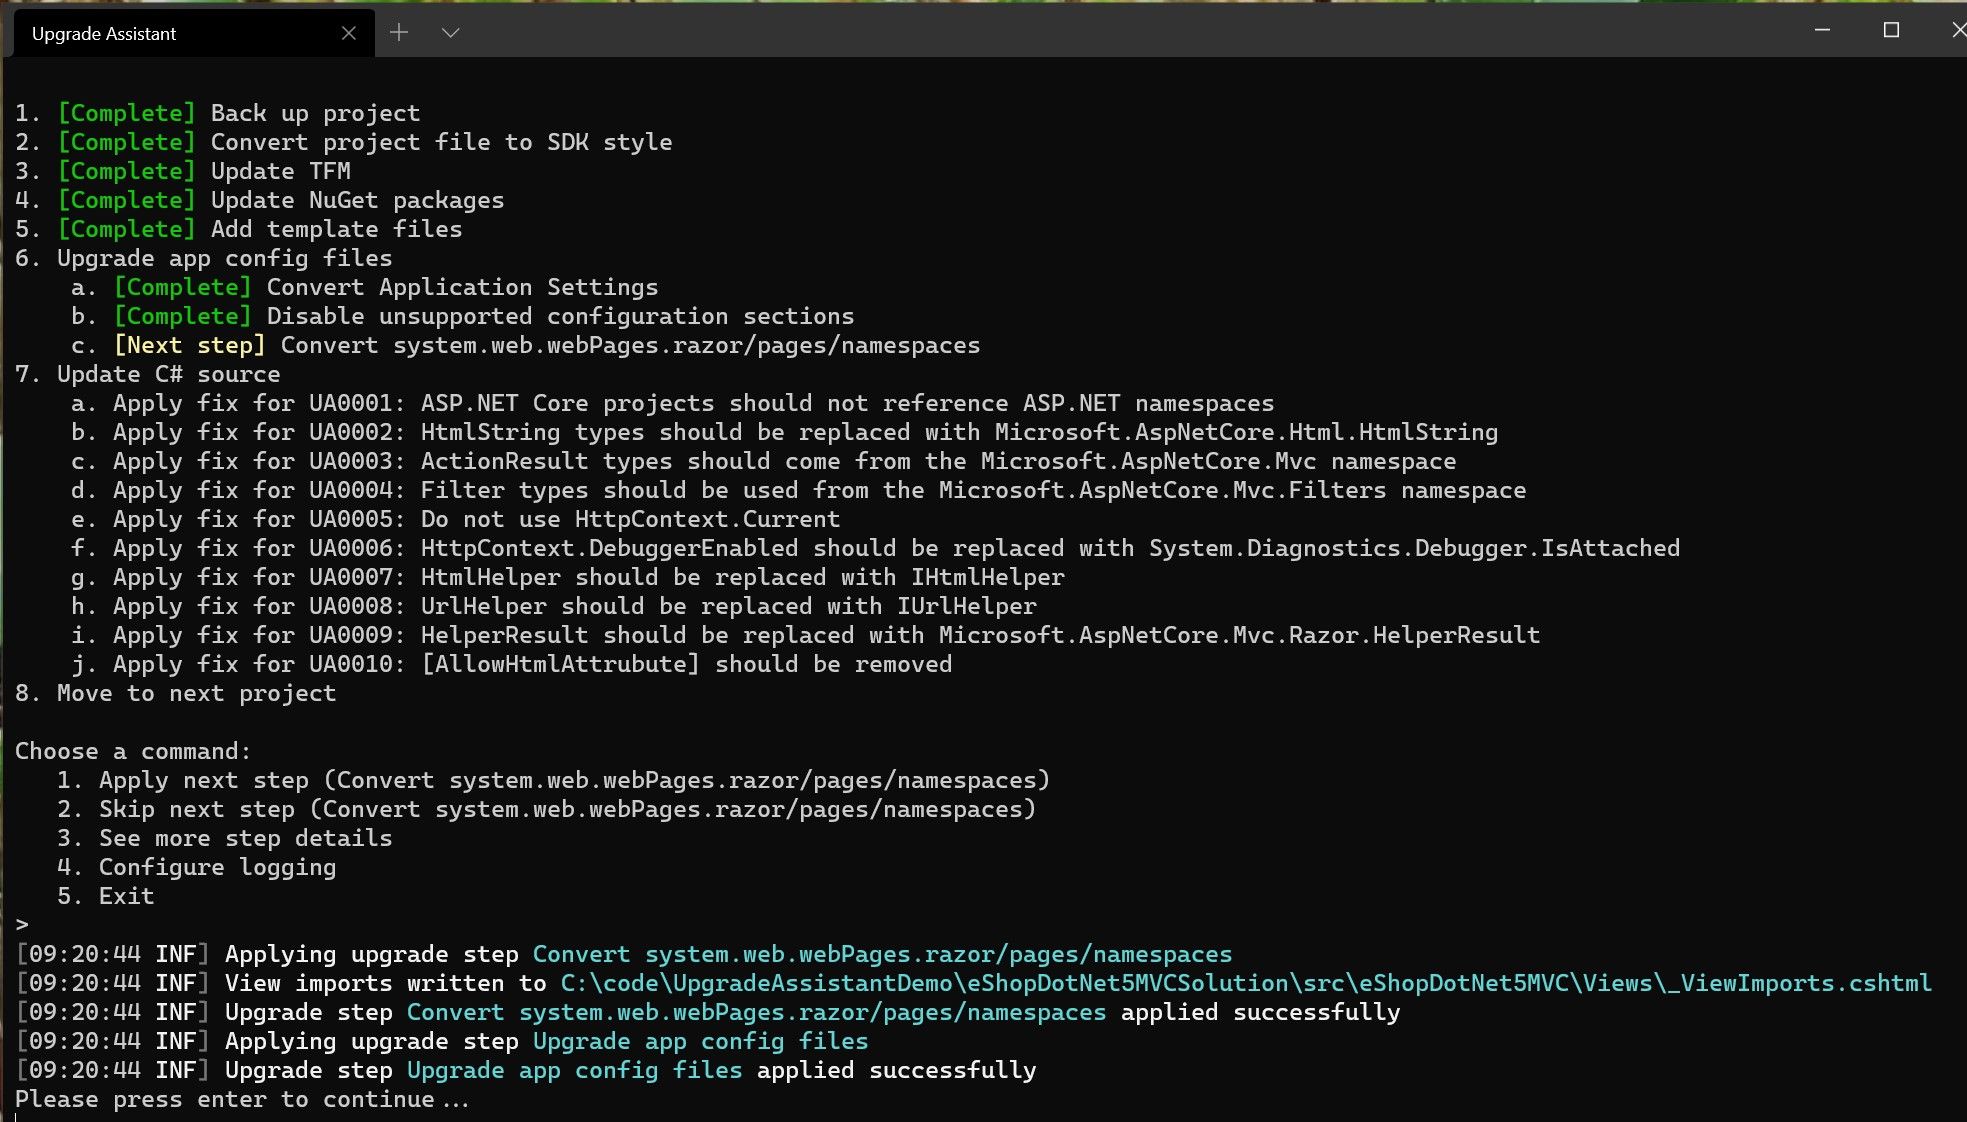Choose See more step details
The image size is (1967, 1122).
[245, 838]
